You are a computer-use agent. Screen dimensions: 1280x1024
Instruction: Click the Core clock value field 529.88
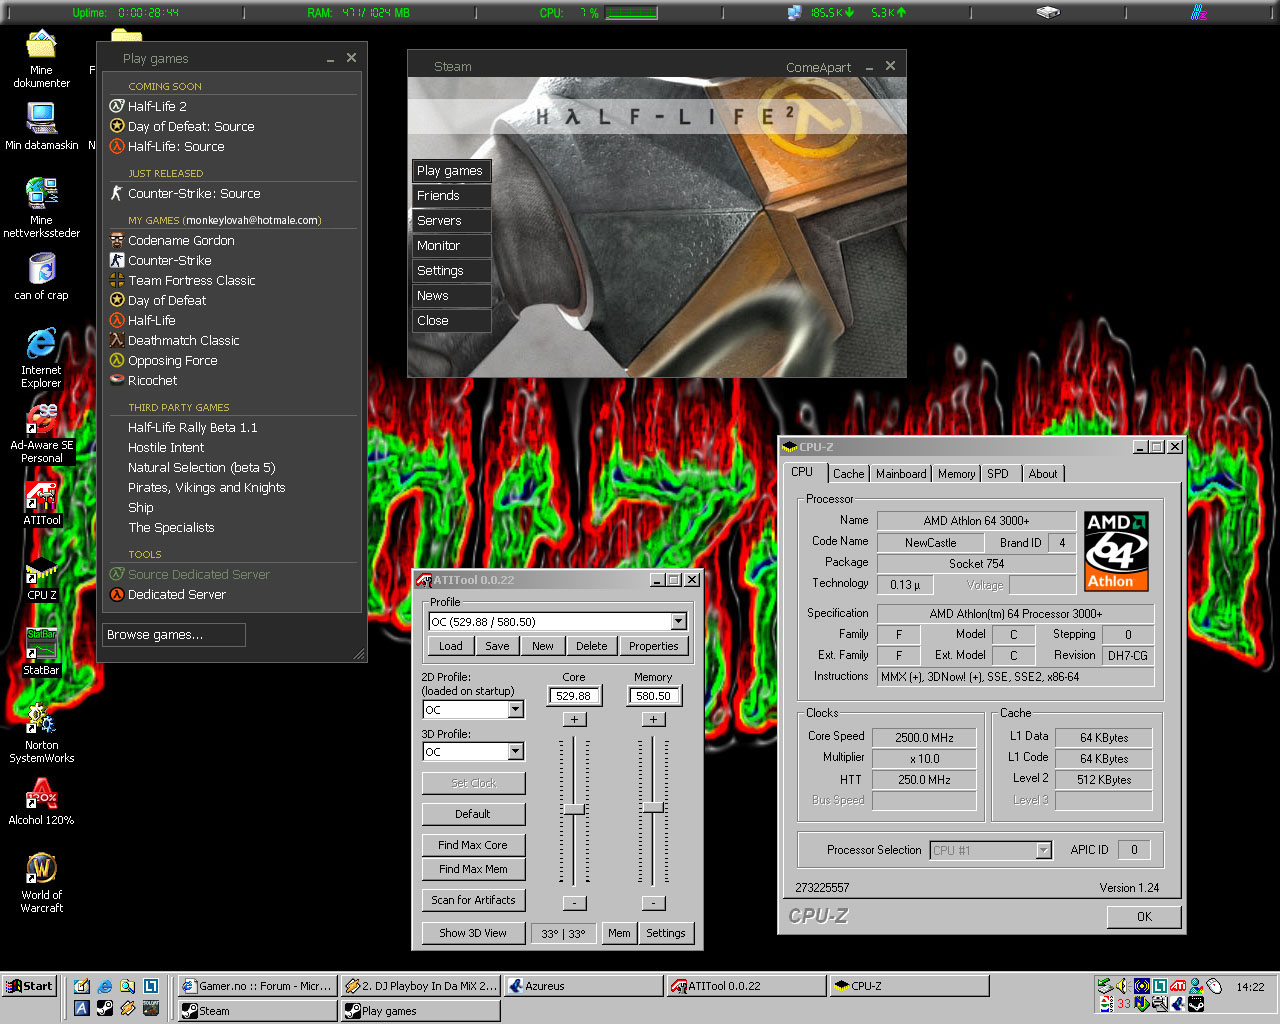tap(574, 696)
